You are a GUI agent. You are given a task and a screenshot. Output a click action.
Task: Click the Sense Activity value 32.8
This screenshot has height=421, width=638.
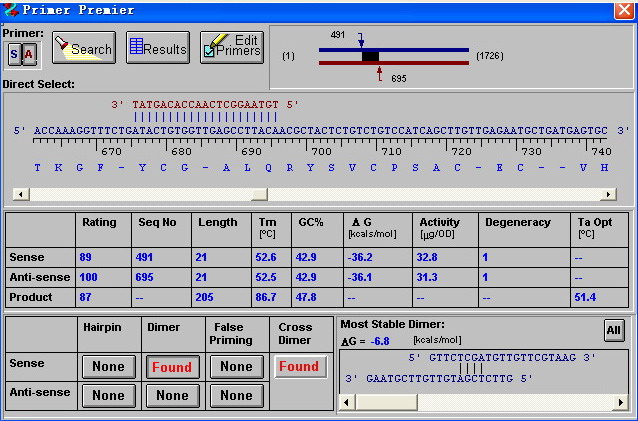[427, 257]
